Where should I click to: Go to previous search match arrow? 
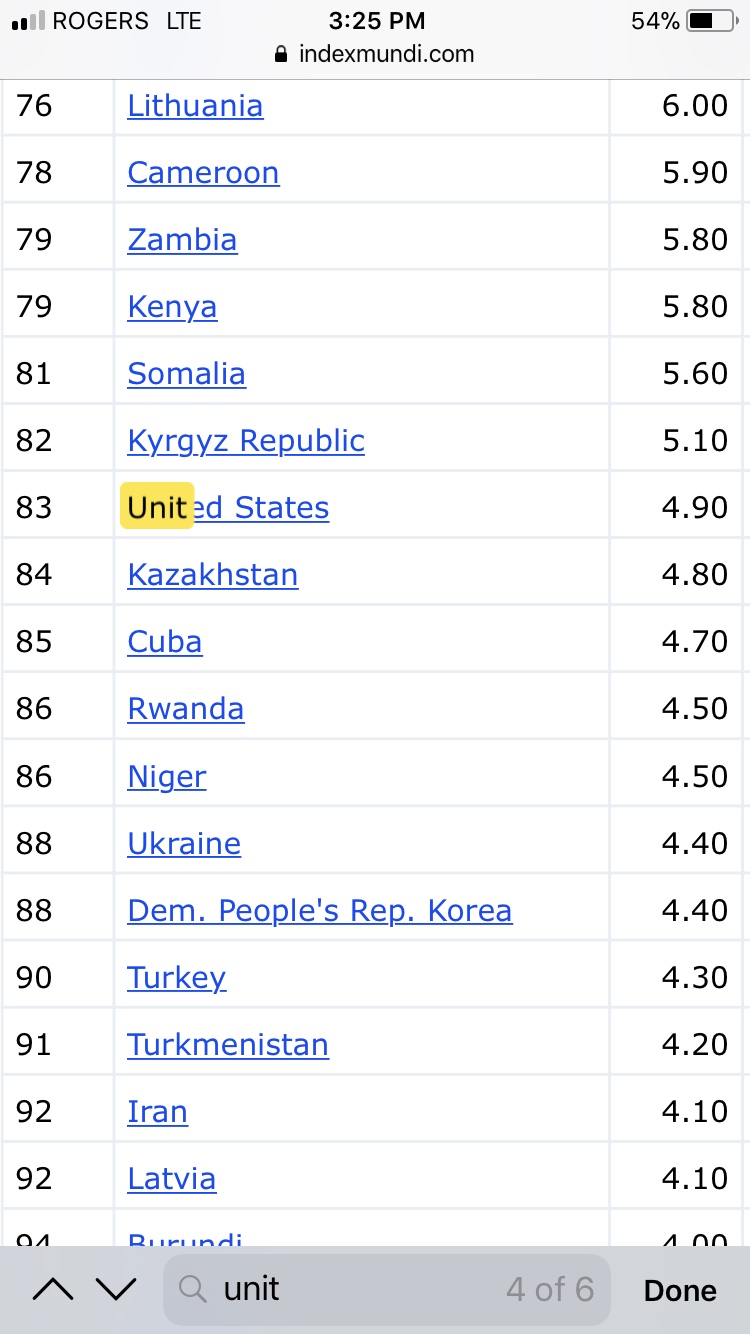pyautogui.click(x=53, y=1290)
